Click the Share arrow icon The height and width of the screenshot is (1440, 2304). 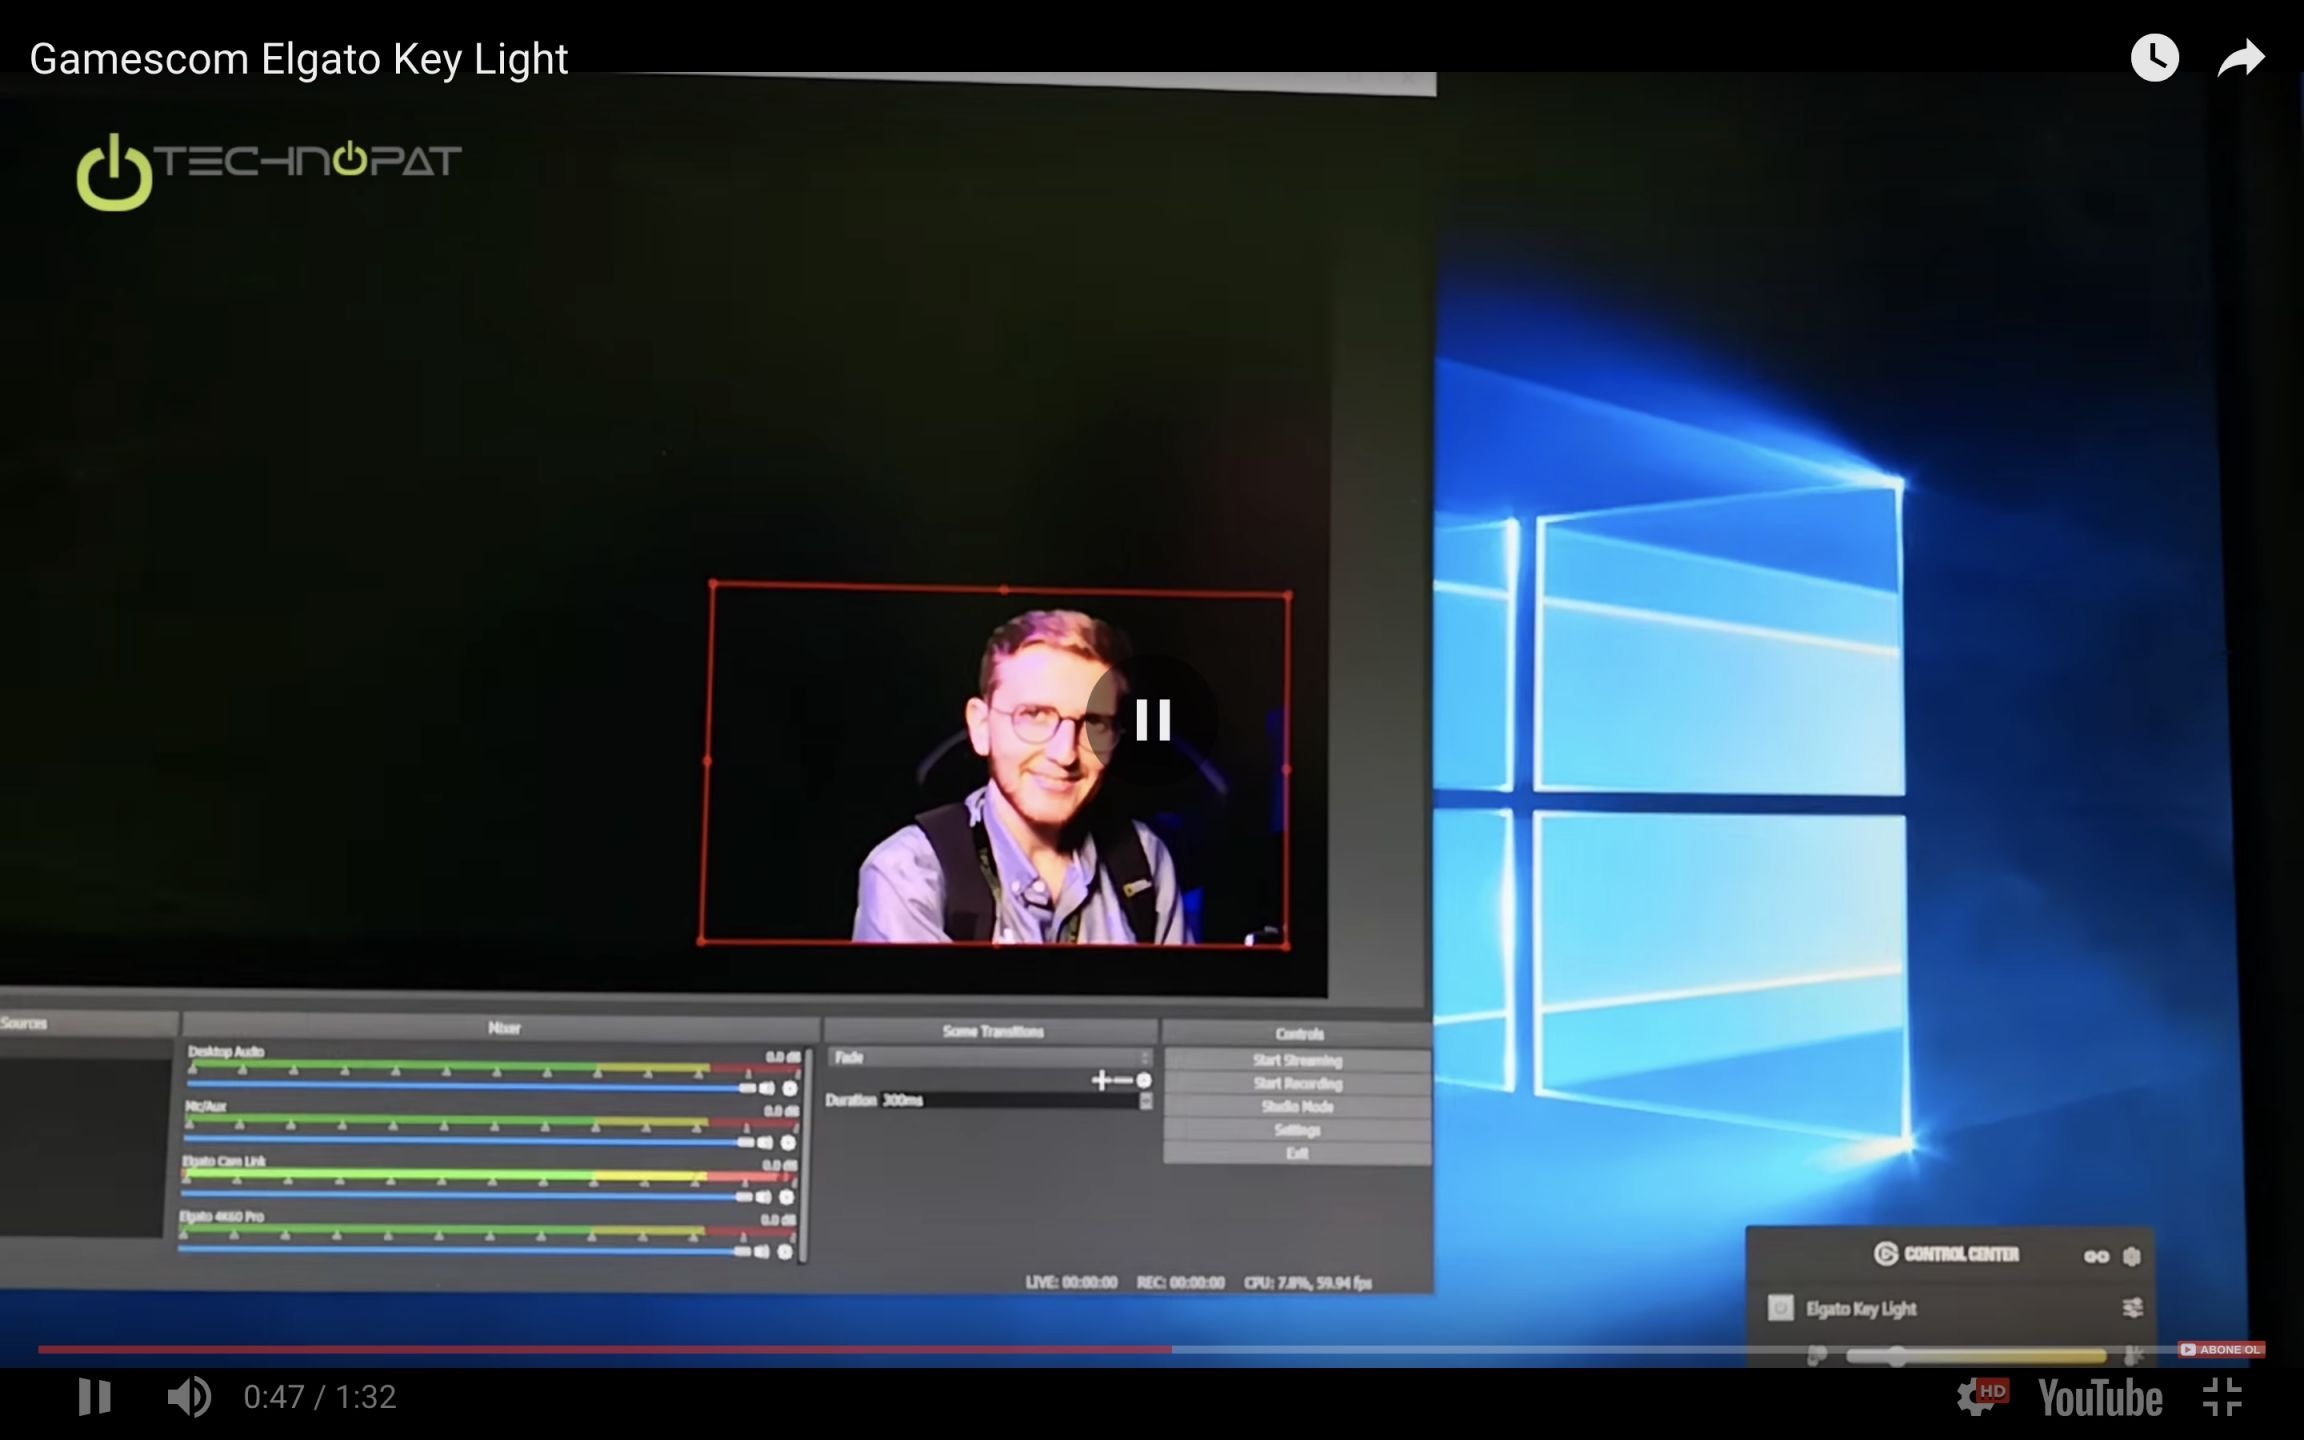coord(2241,58)
